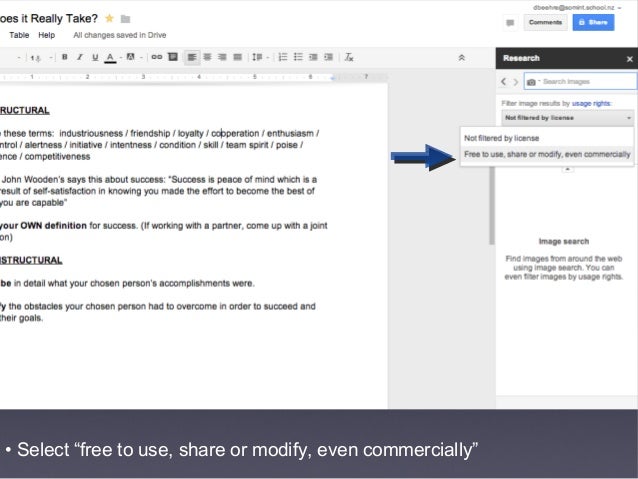Screen dimensions: 638x479
Task: Close the Research panel
Action: (629, 59)
